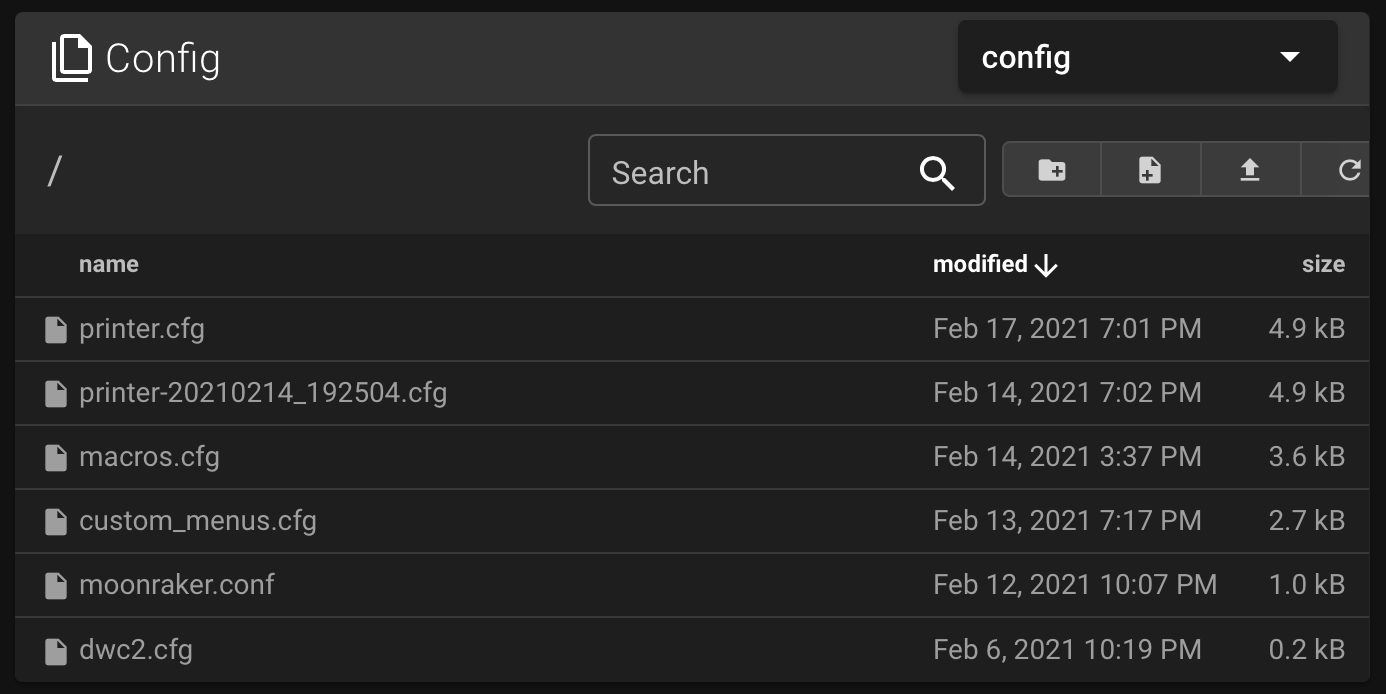Create a new file
Screen dimensions: 1386x694
(1149, 170)
